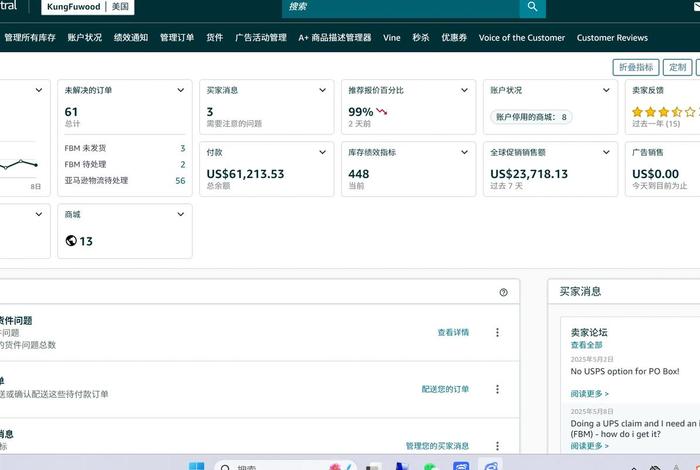Expand the 未解决的订单 card chevron
Viewport: 700px width, 470px height.
click(x=180, y=90)
